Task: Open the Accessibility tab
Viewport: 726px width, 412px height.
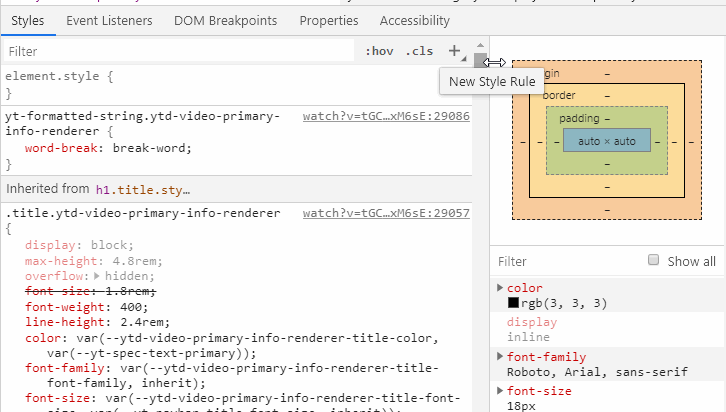Action: coord(415,21)
